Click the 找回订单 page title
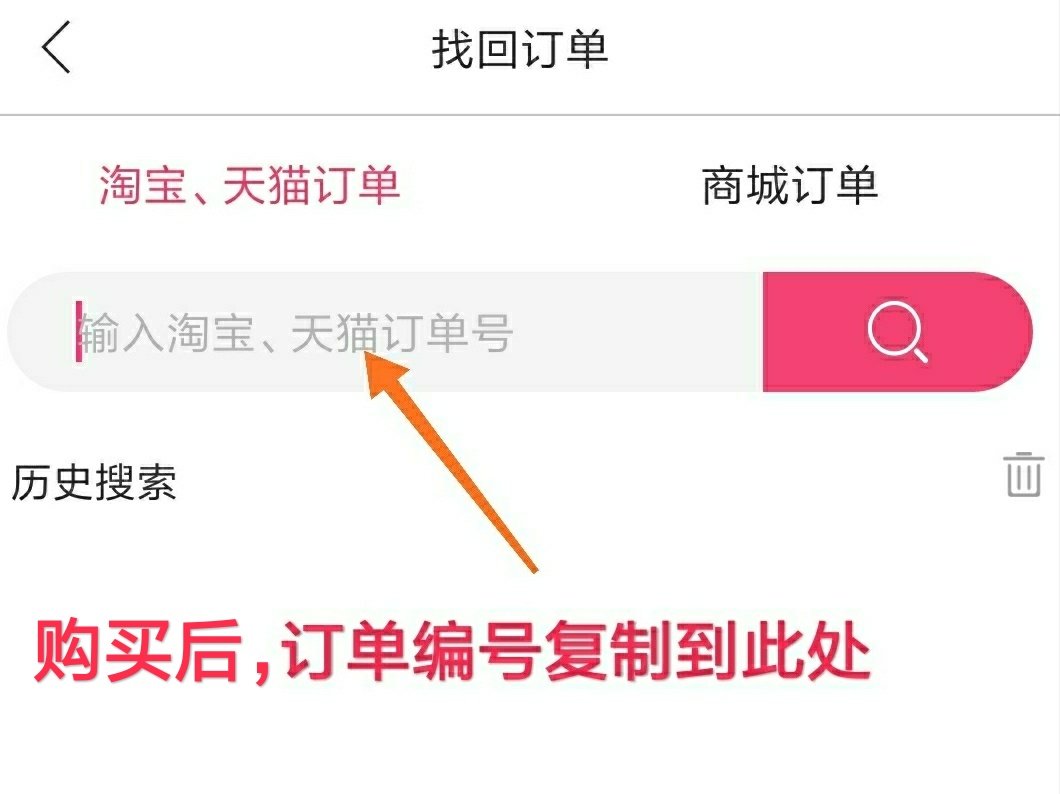Image resolution: width=1060 pixels, height=794 pixels. pos(520,49)
